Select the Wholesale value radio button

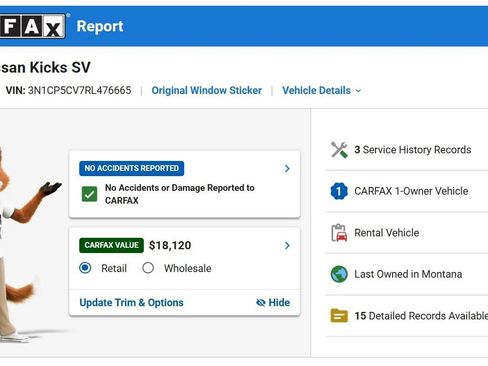[x=148, y=268]
